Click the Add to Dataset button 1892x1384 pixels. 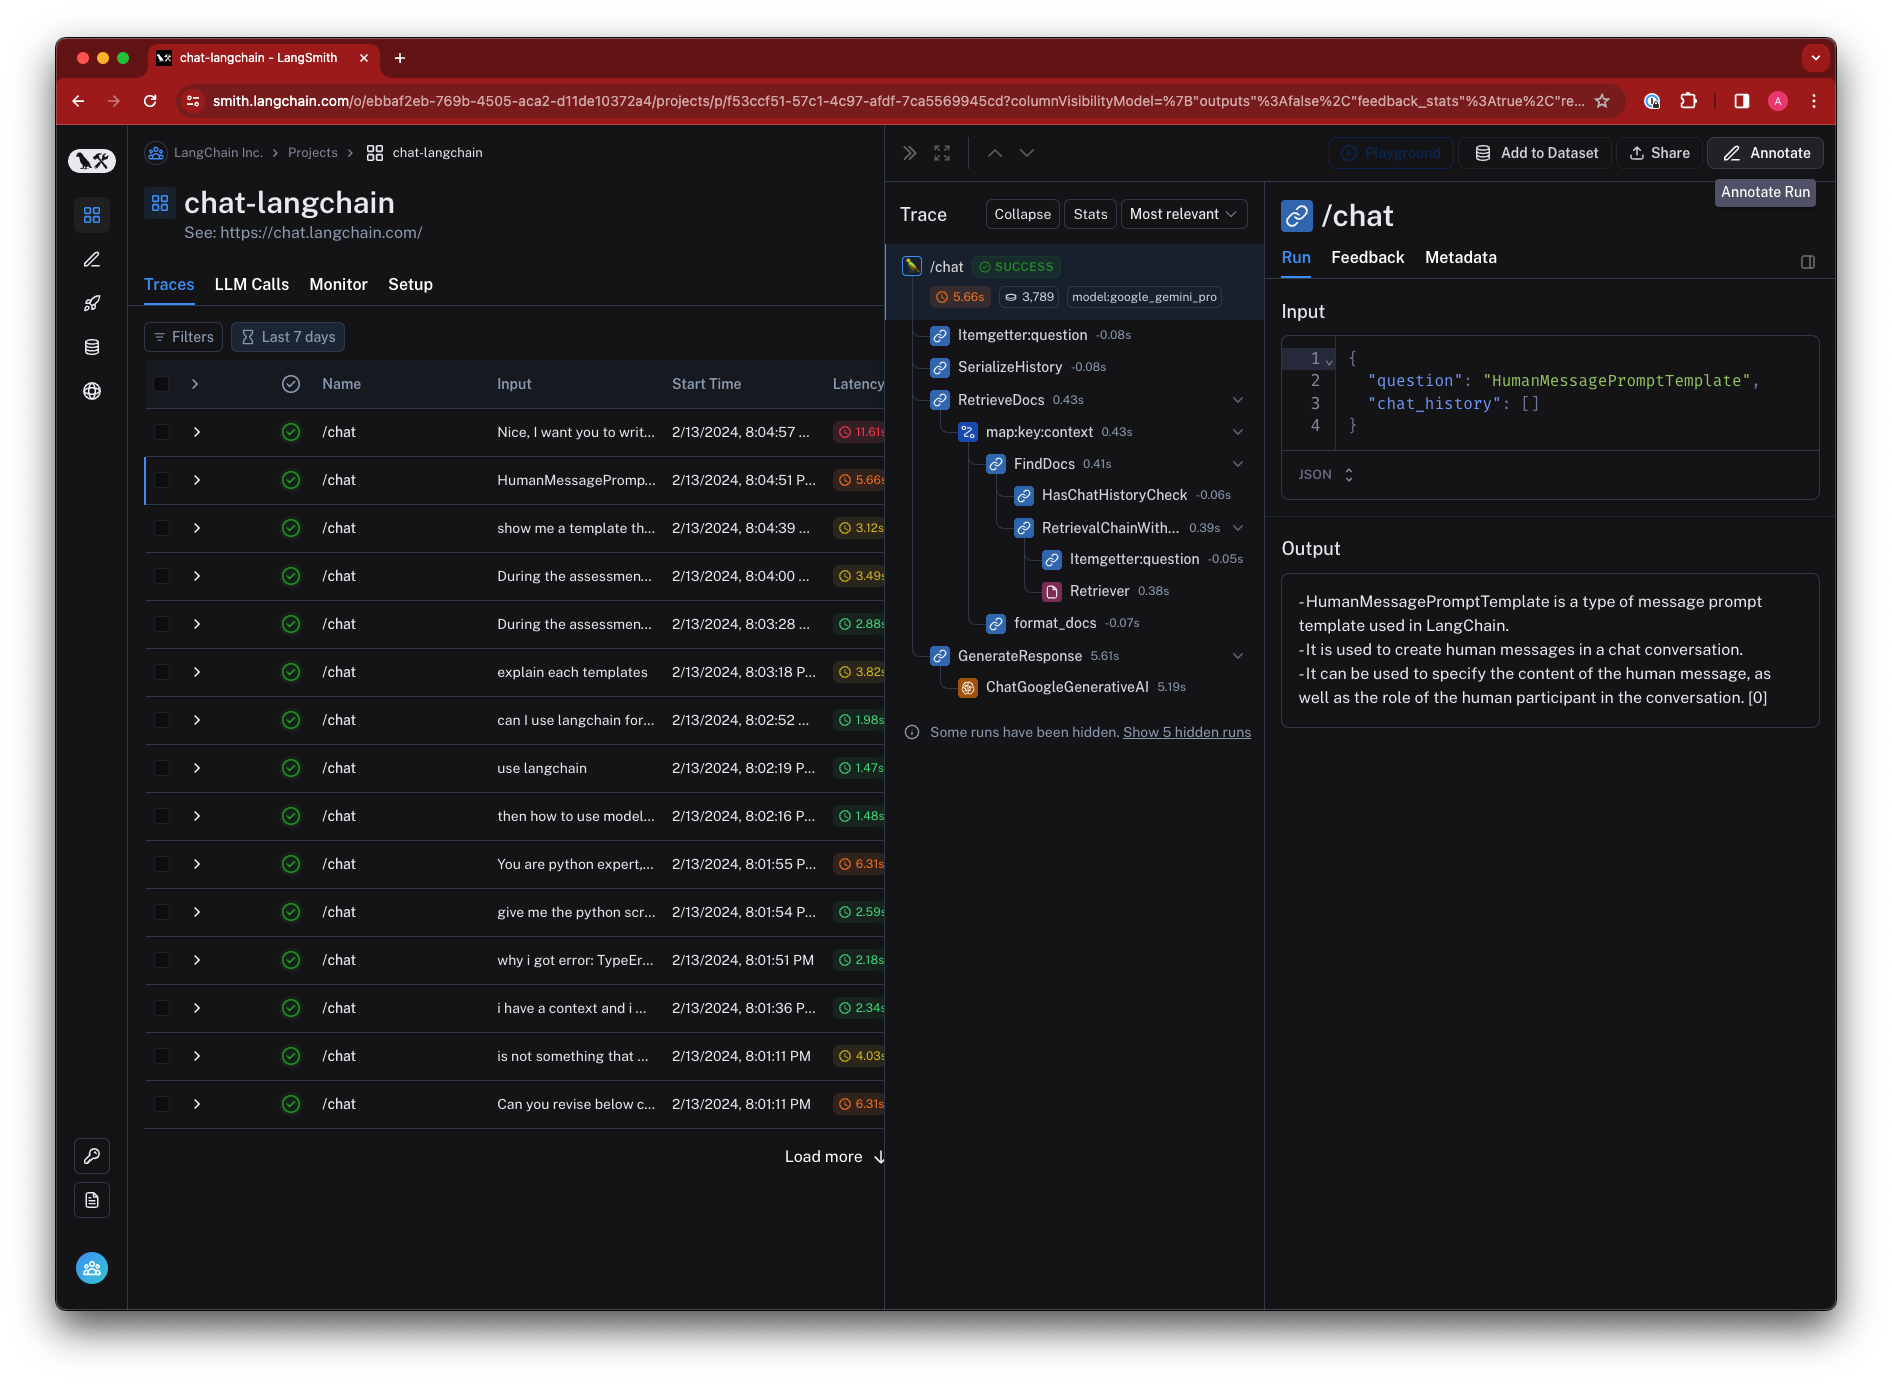[x=1535, y=153]
